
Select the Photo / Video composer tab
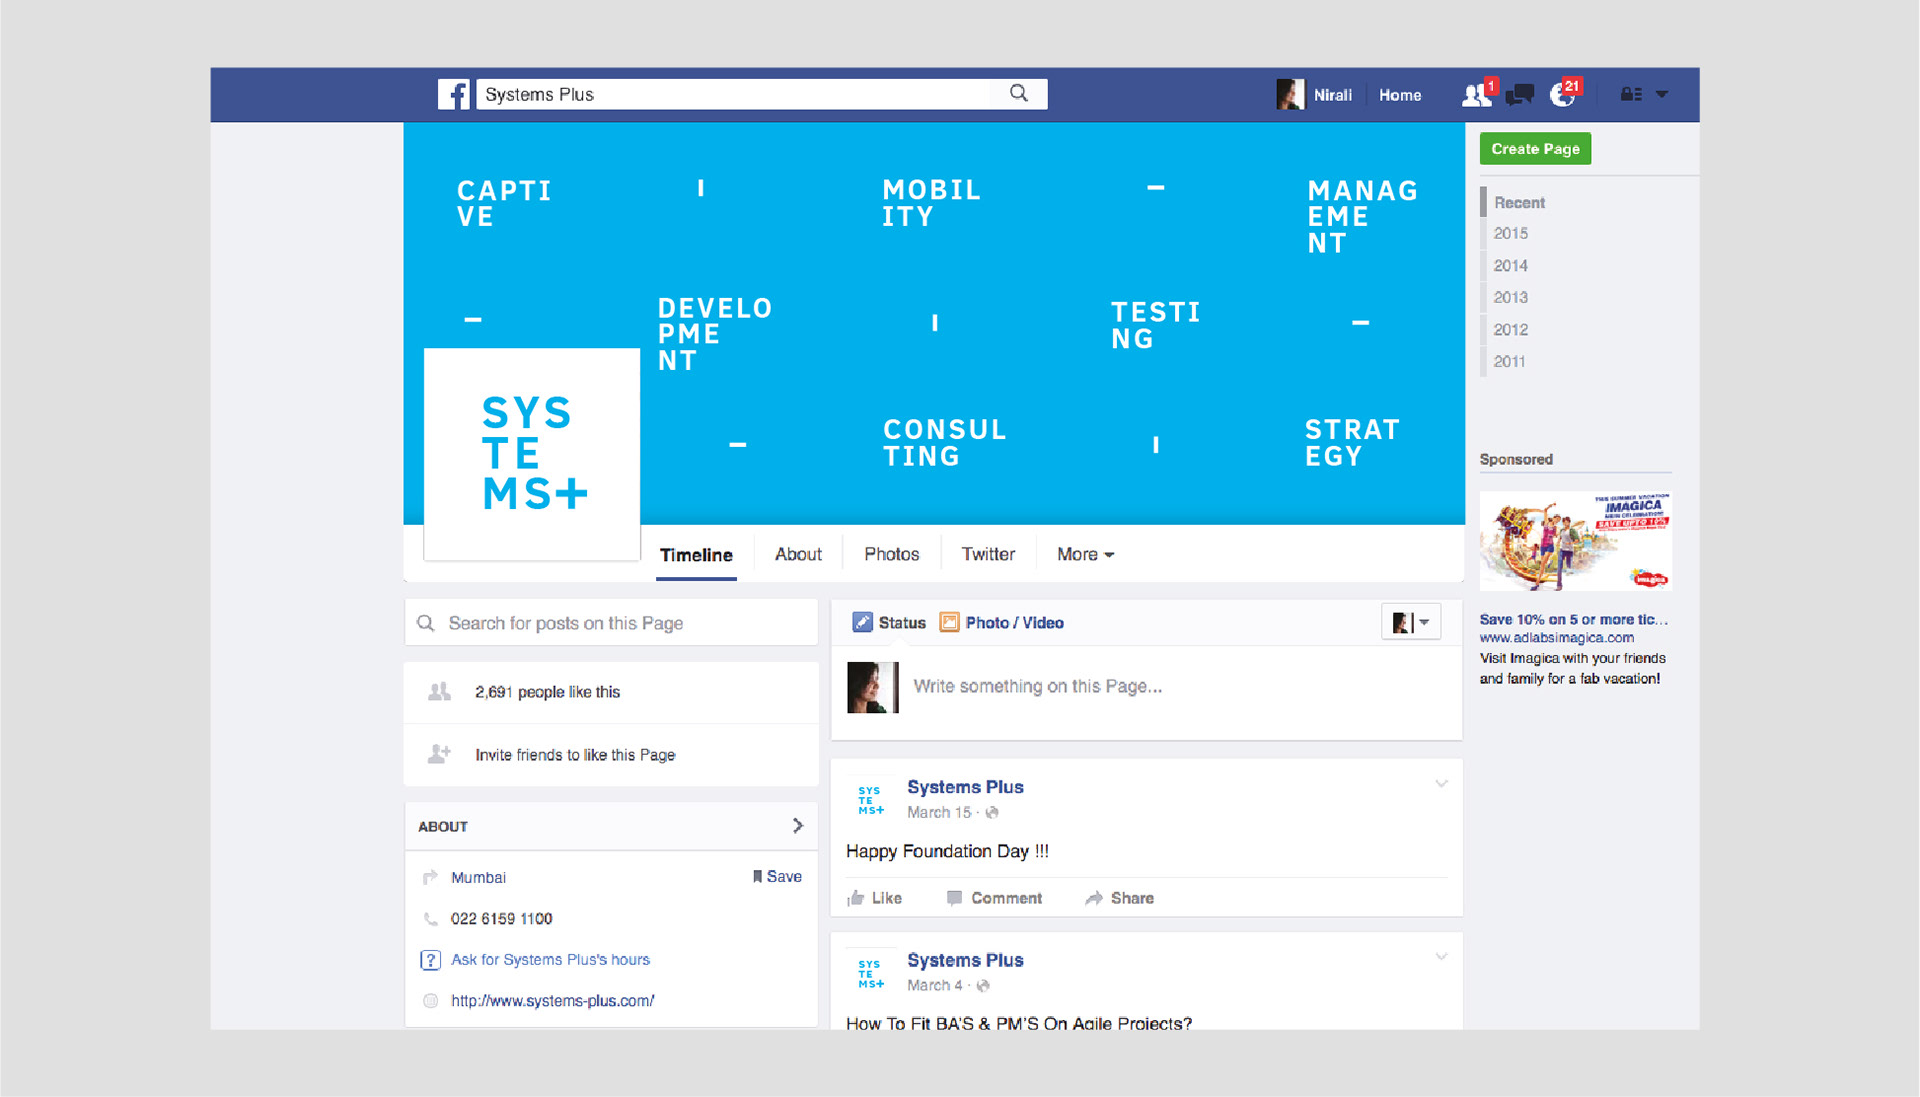pyautogui.click(x=1001, y=622)
